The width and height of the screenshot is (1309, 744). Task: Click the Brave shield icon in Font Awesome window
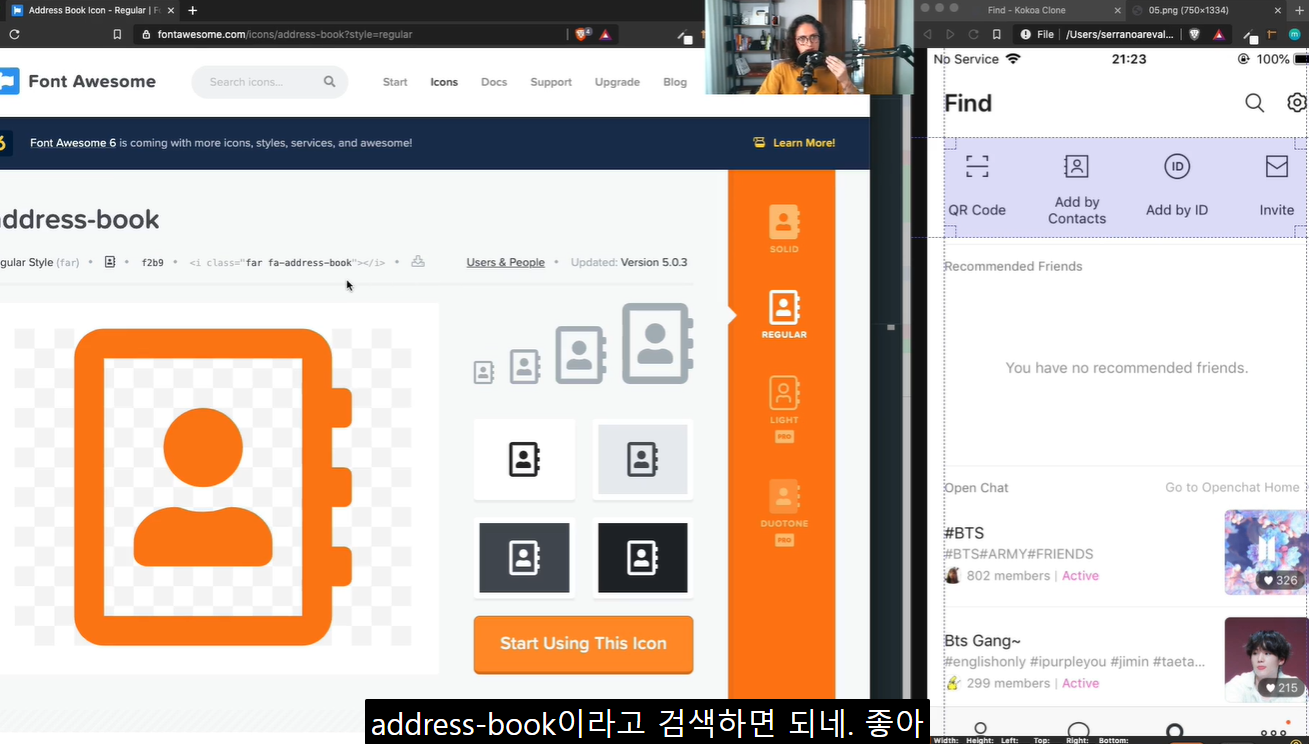click(x=583, y=34)
